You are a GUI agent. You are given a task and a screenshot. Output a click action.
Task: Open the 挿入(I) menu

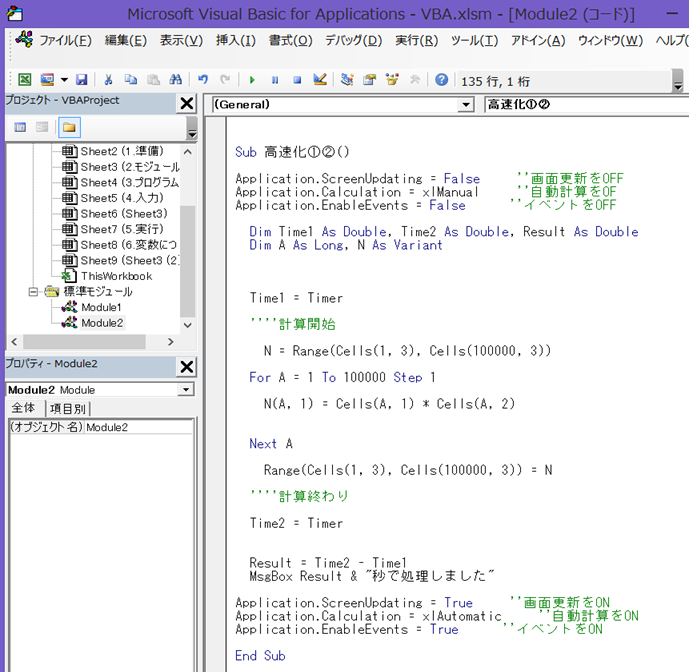236,40
